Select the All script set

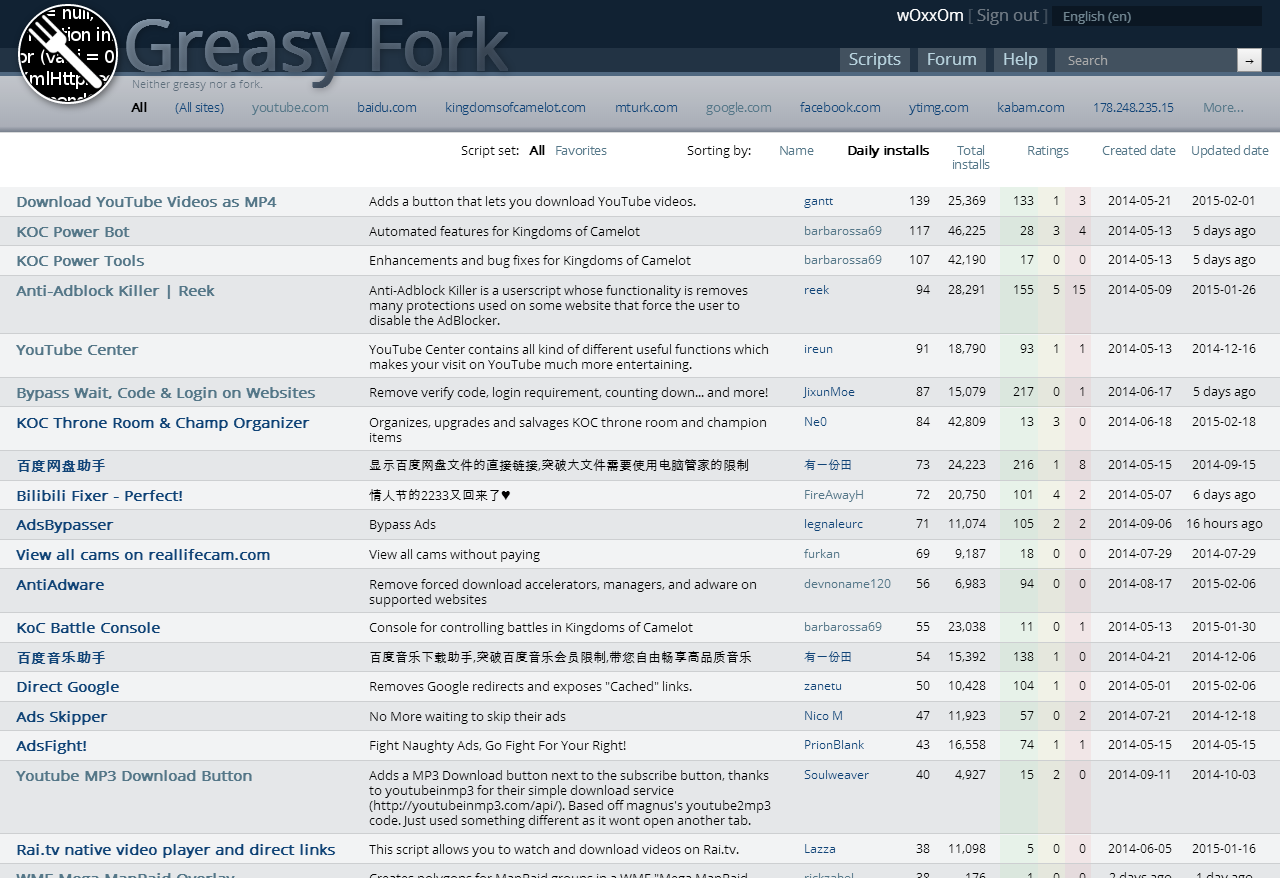[x=536, y=150]
